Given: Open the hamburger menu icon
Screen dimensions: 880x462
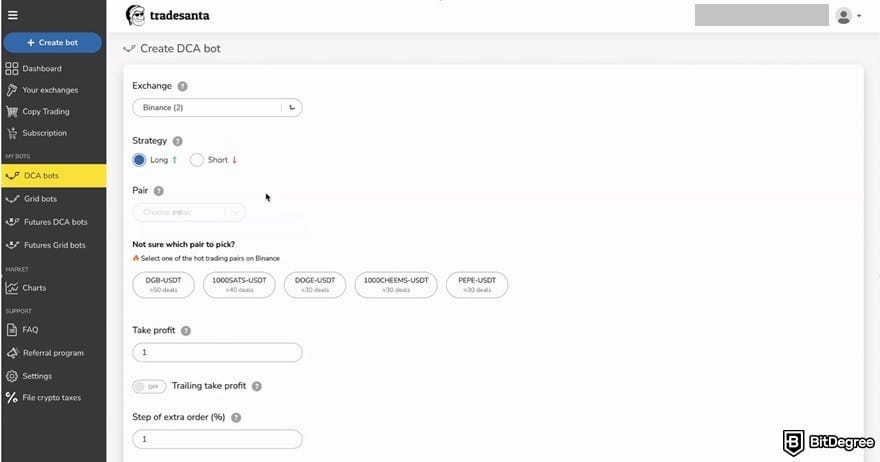Looking at the screenshot, I should (12, 15).
